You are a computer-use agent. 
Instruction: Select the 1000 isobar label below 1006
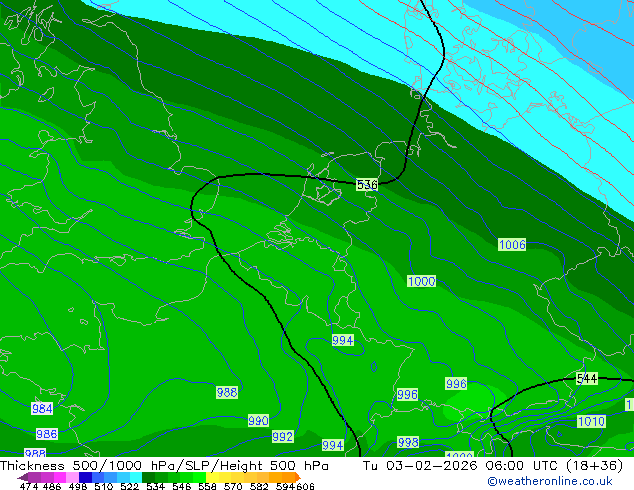tap(421, 281)
